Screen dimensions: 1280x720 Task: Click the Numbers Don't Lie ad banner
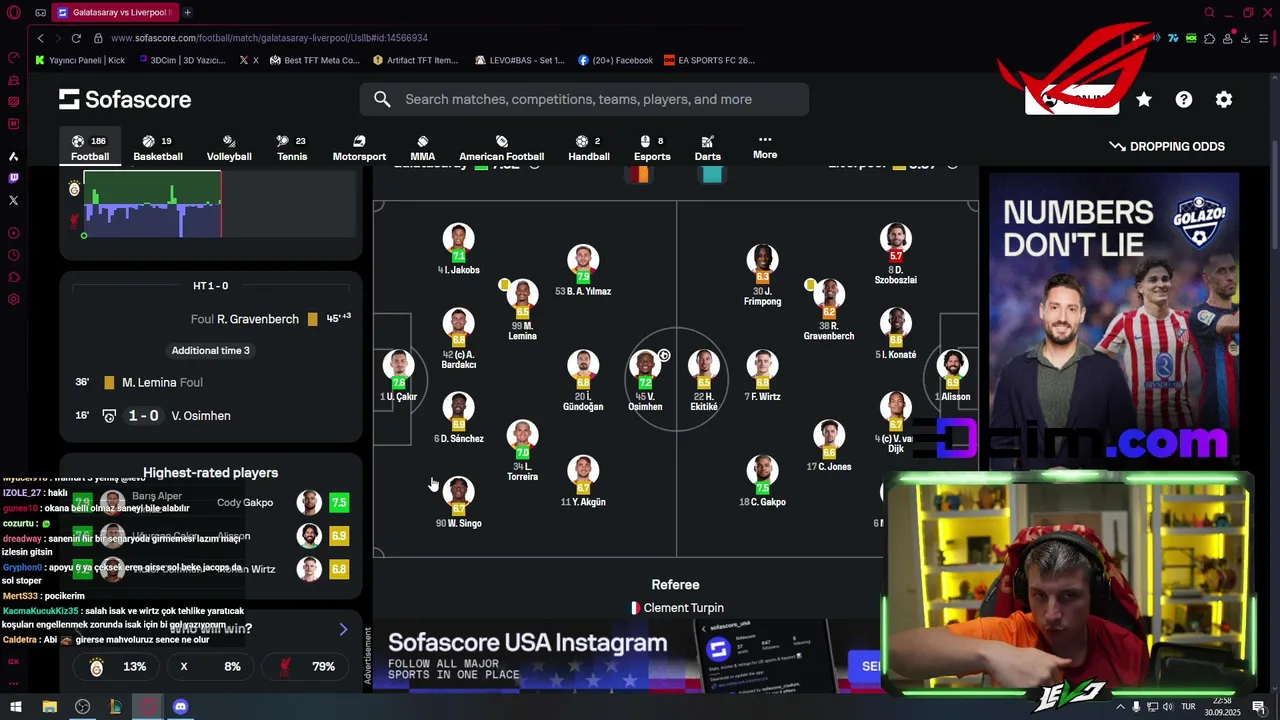(x=1114, y=320)
